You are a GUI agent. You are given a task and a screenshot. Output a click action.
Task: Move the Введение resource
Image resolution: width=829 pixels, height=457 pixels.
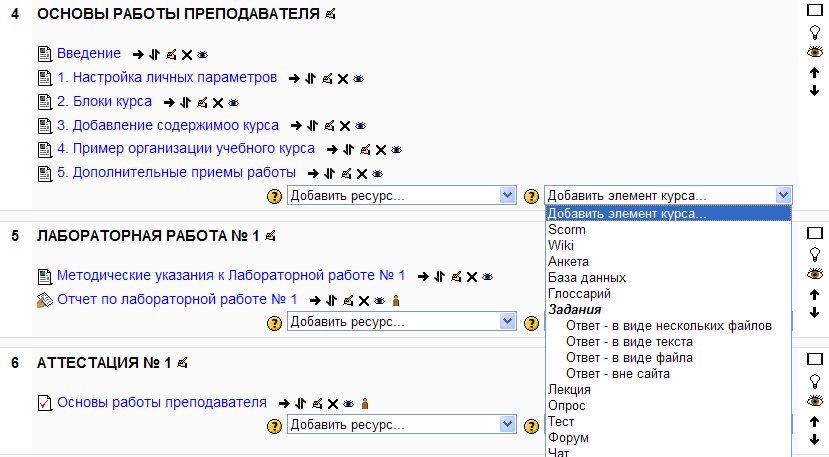(154, 54)
